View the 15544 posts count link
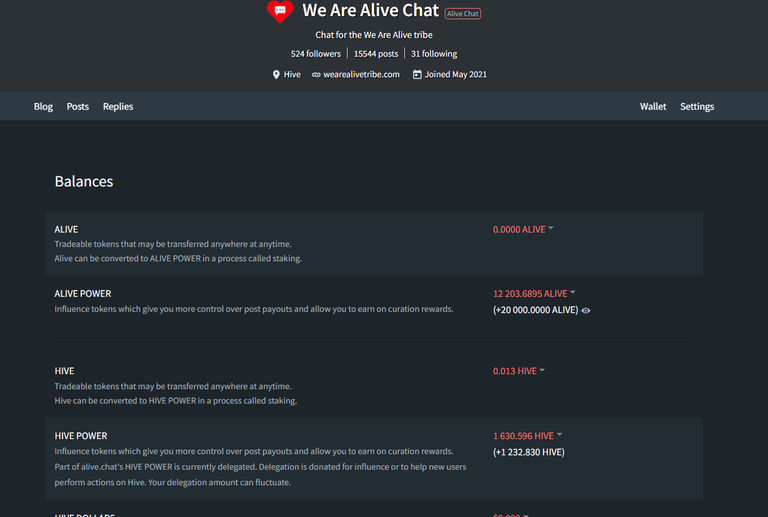The width and height of the screenshot is (768, 517). click(376, 54)
